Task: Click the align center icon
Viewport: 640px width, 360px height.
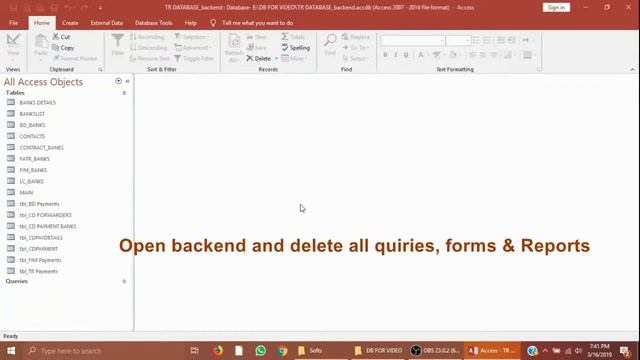Action: click(x=483, y=55)
